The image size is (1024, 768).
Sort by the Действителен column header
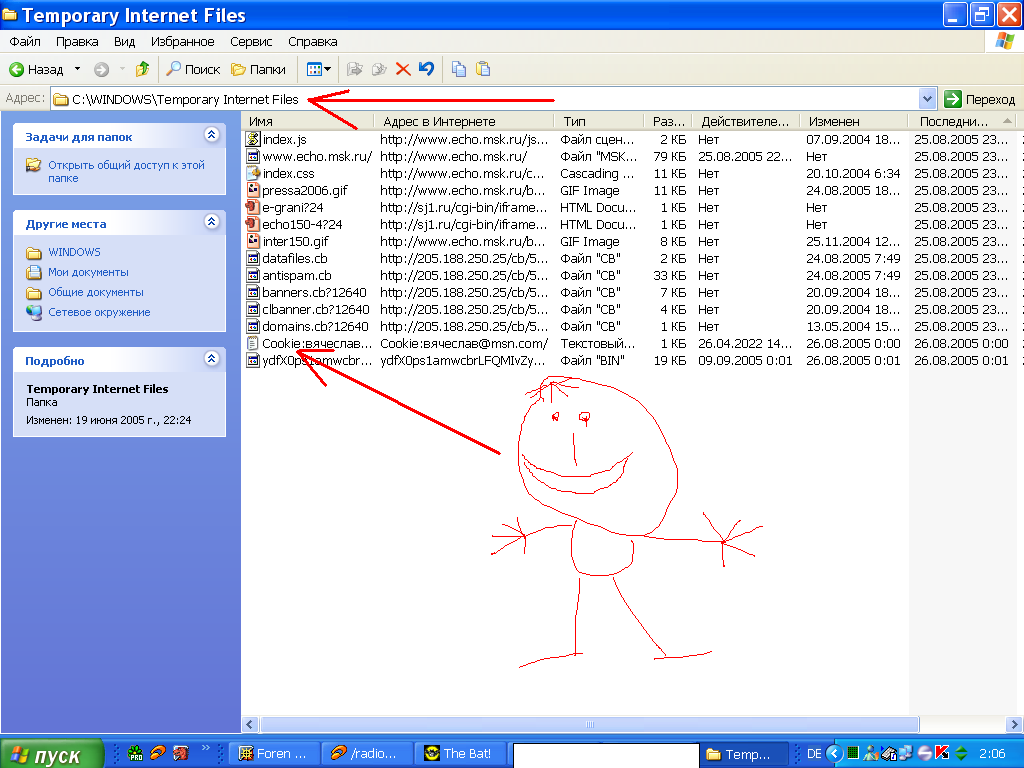click(x=745, y=121)
